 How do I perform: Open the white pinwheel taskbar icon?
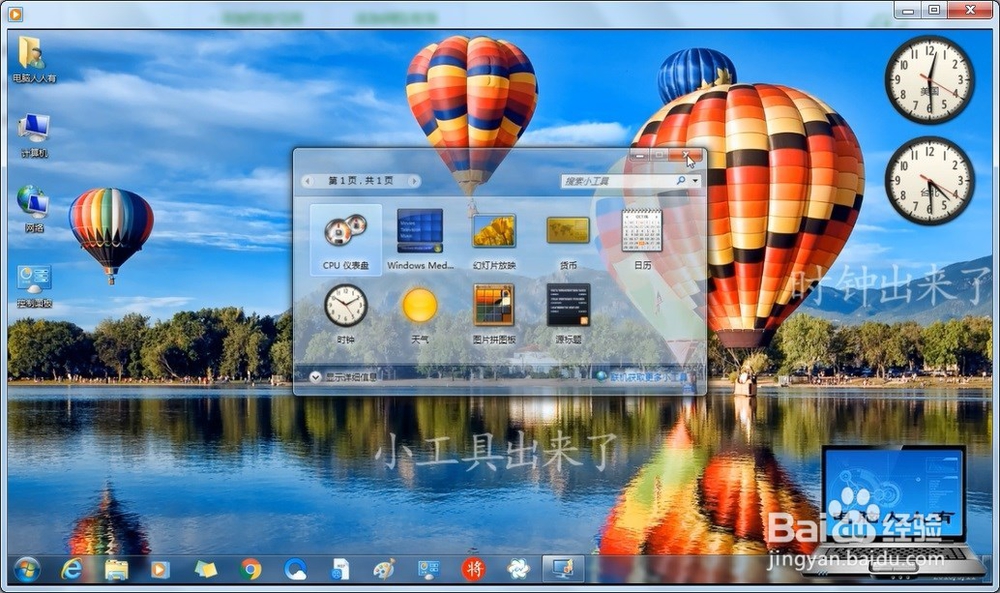[x=518, y=569]
